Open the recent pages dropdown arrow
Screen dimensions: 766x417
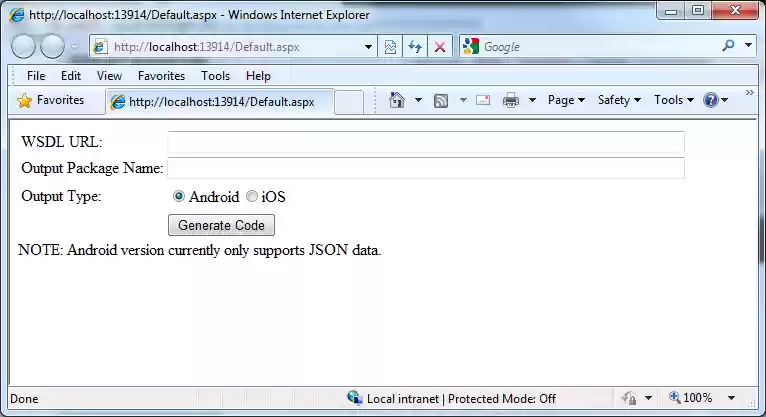click(x=74, y=47)
